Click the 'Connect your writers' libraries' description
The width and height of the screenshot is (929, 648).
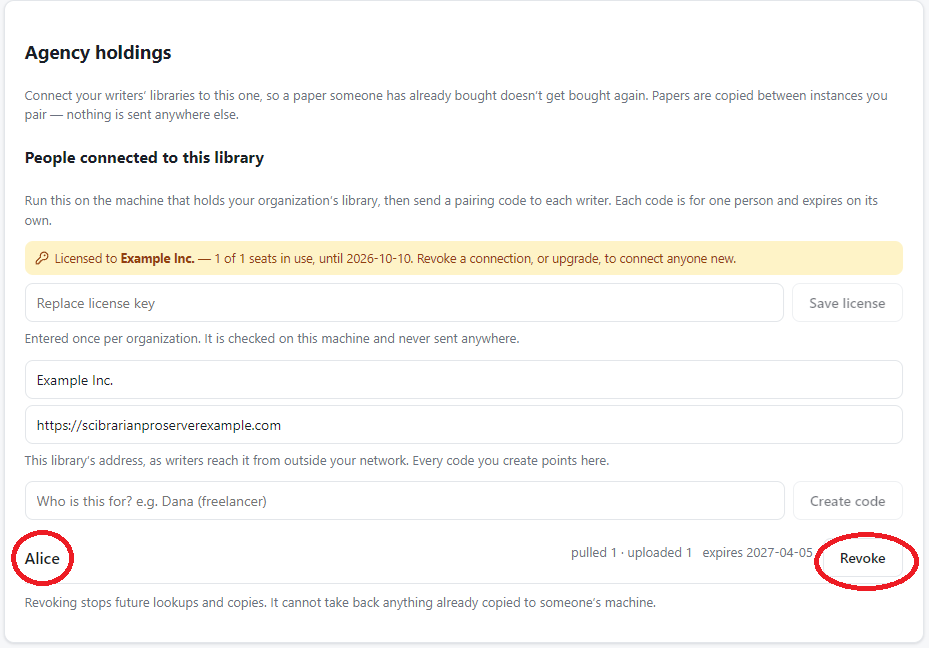pos(456,105)
